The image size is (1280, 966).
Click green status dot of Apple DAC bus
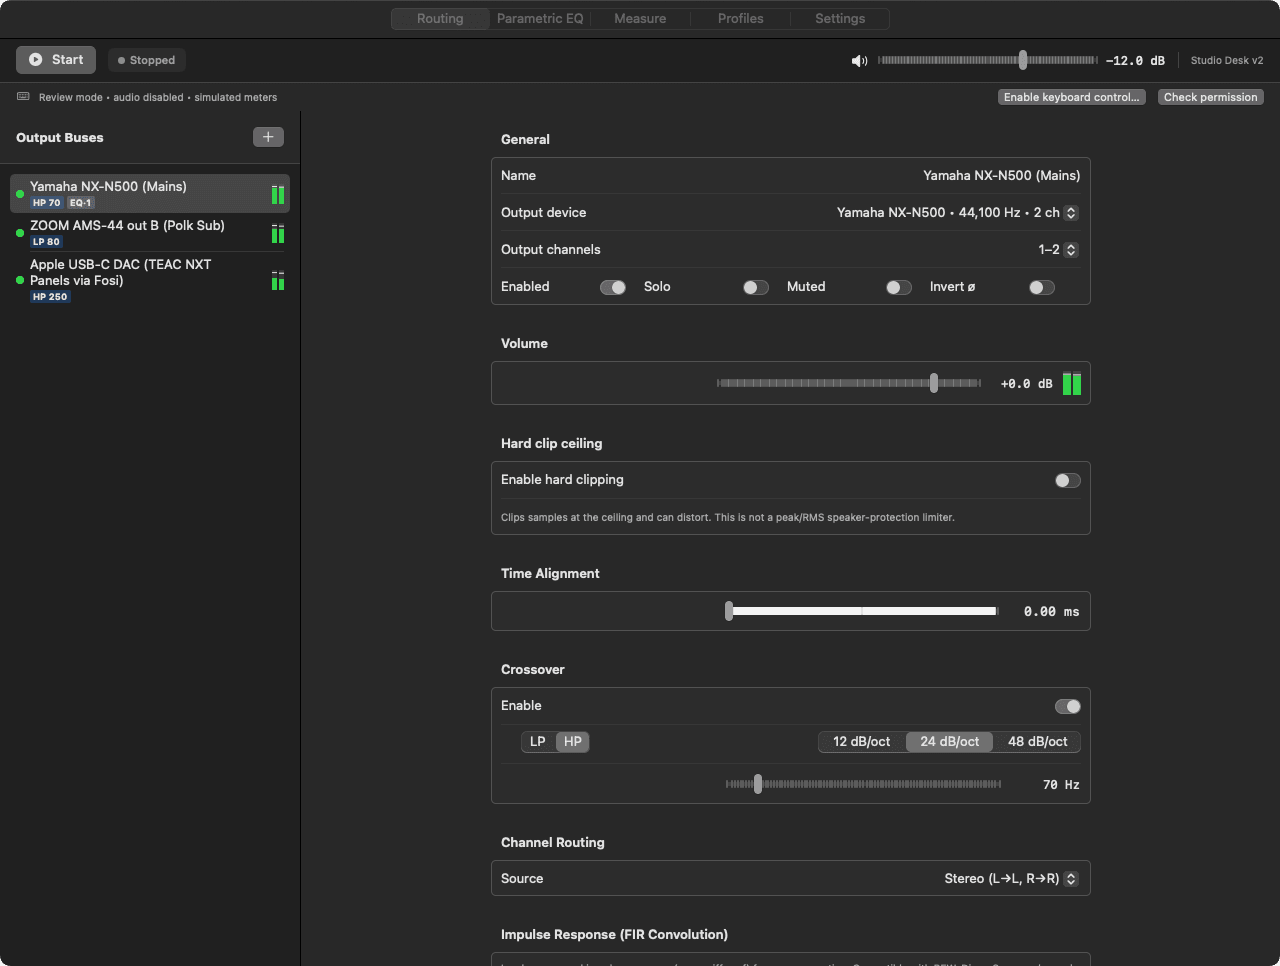coord(20,280)
